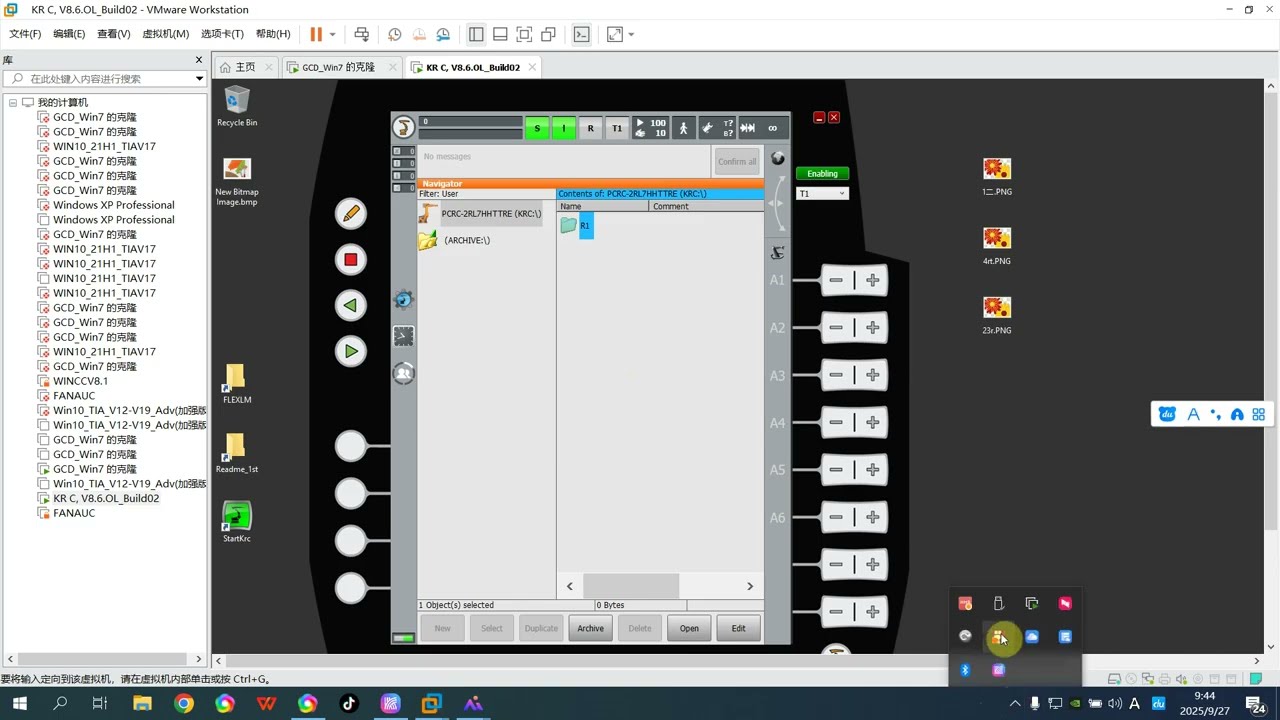The height and width of the screenshot is (720, 1280).
Task: Open the dropdown arrow next to Pause
Action: click(333, 34)
